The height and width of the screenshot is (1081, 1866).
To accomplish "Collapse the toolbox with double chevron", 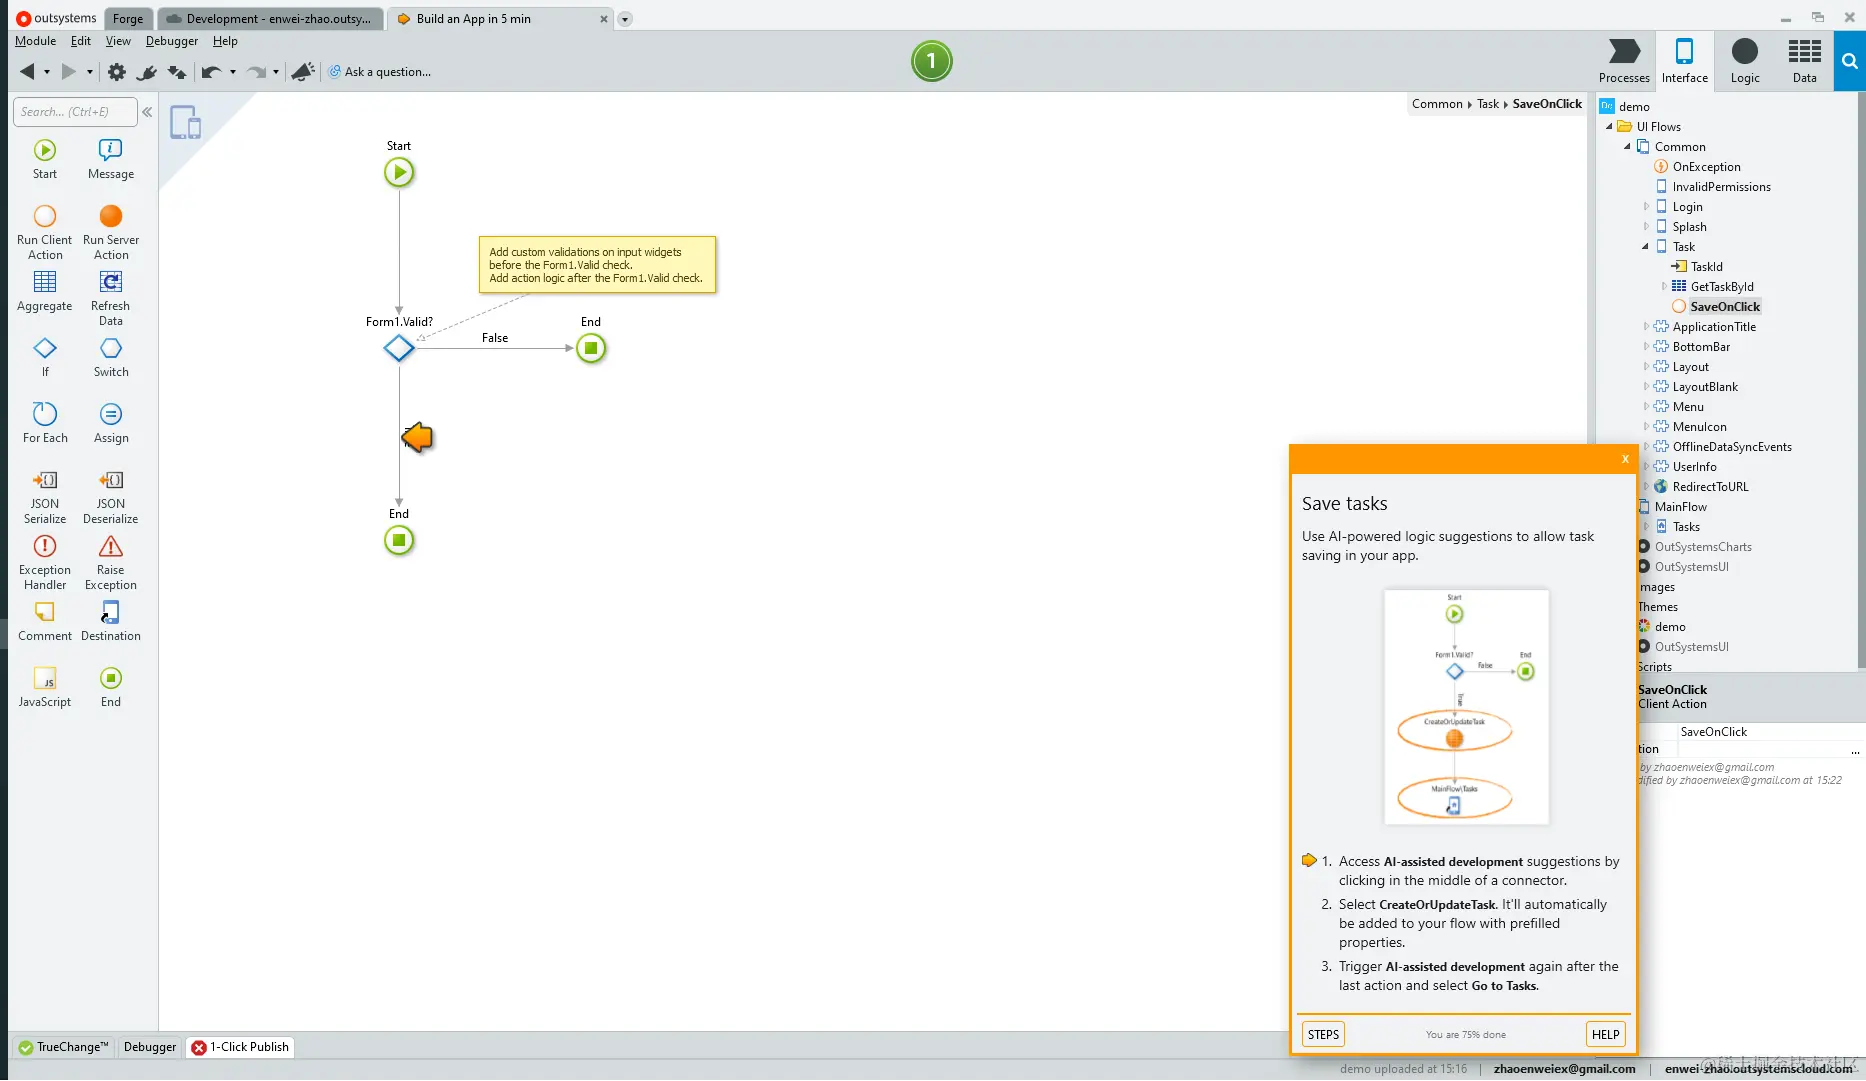I will click(x=147, y=112).
